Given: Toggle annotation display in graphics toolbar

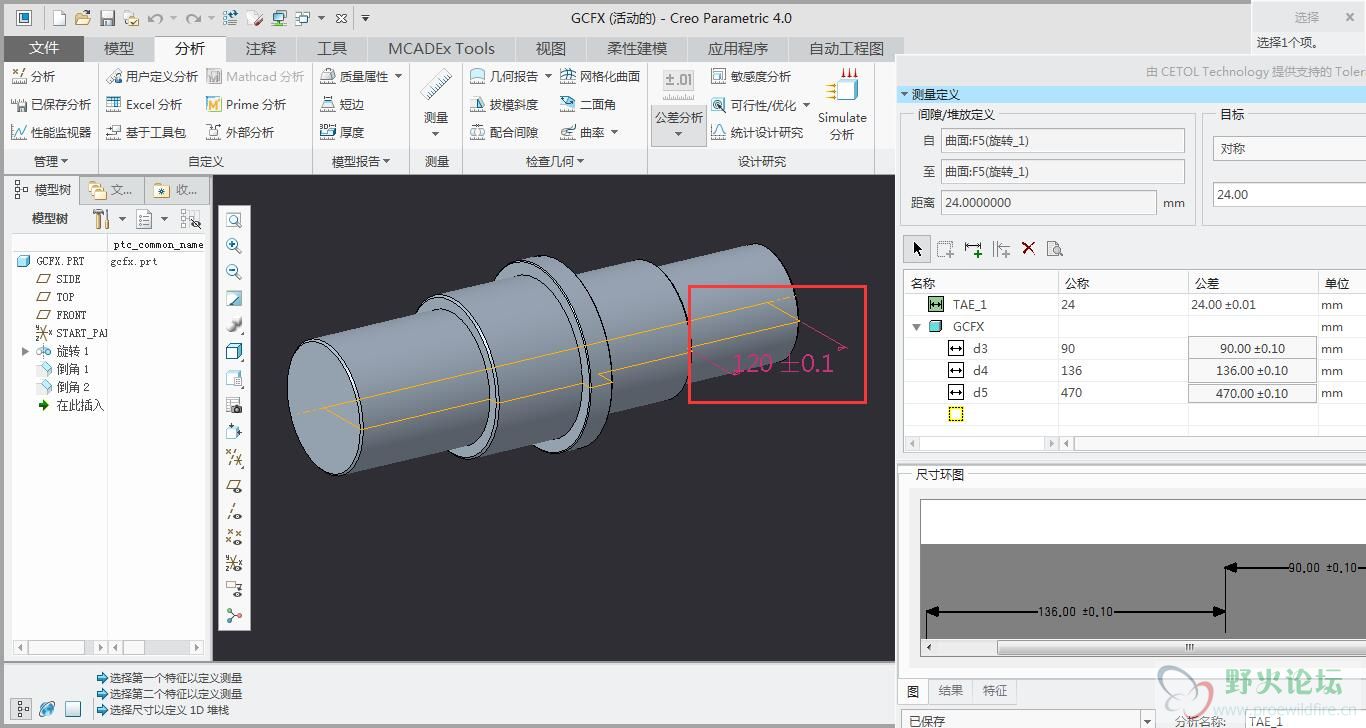Looking at the screenshot, I should point(234,589).
